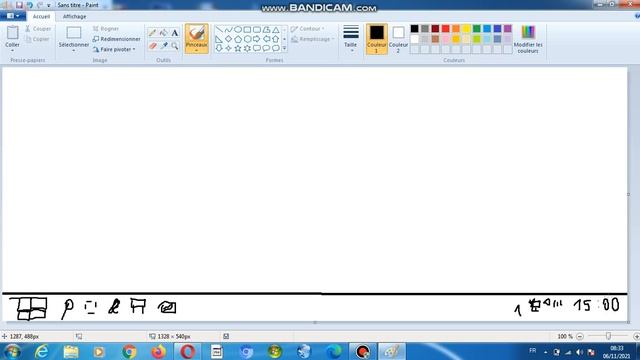
Task: Open Google Chrome from taskbar
Action: coord(129,351)
